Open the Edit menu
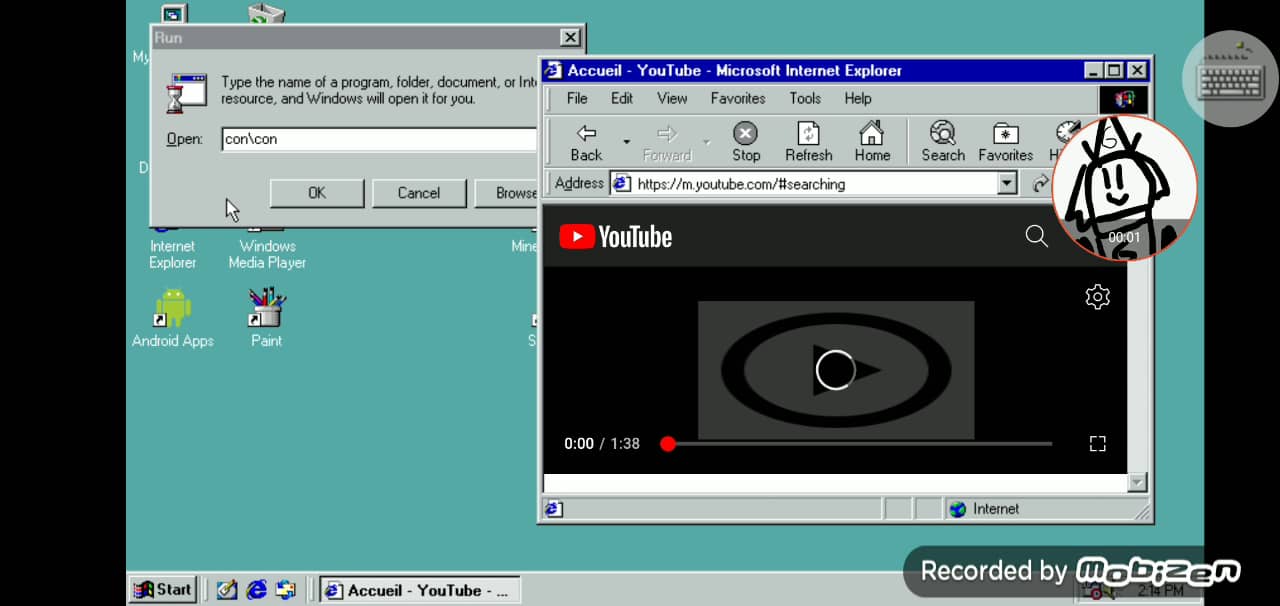The width and height of the screenshot is (1280, 606). click(622, 98)
